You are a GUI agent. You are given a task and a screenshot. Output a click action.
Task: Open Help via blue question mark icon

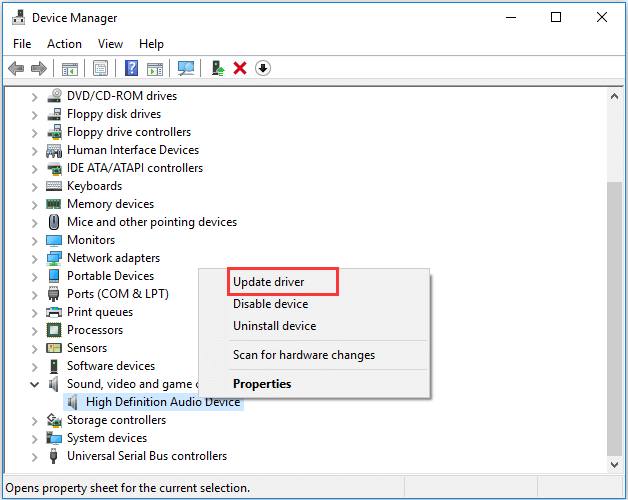click(131, 68)
